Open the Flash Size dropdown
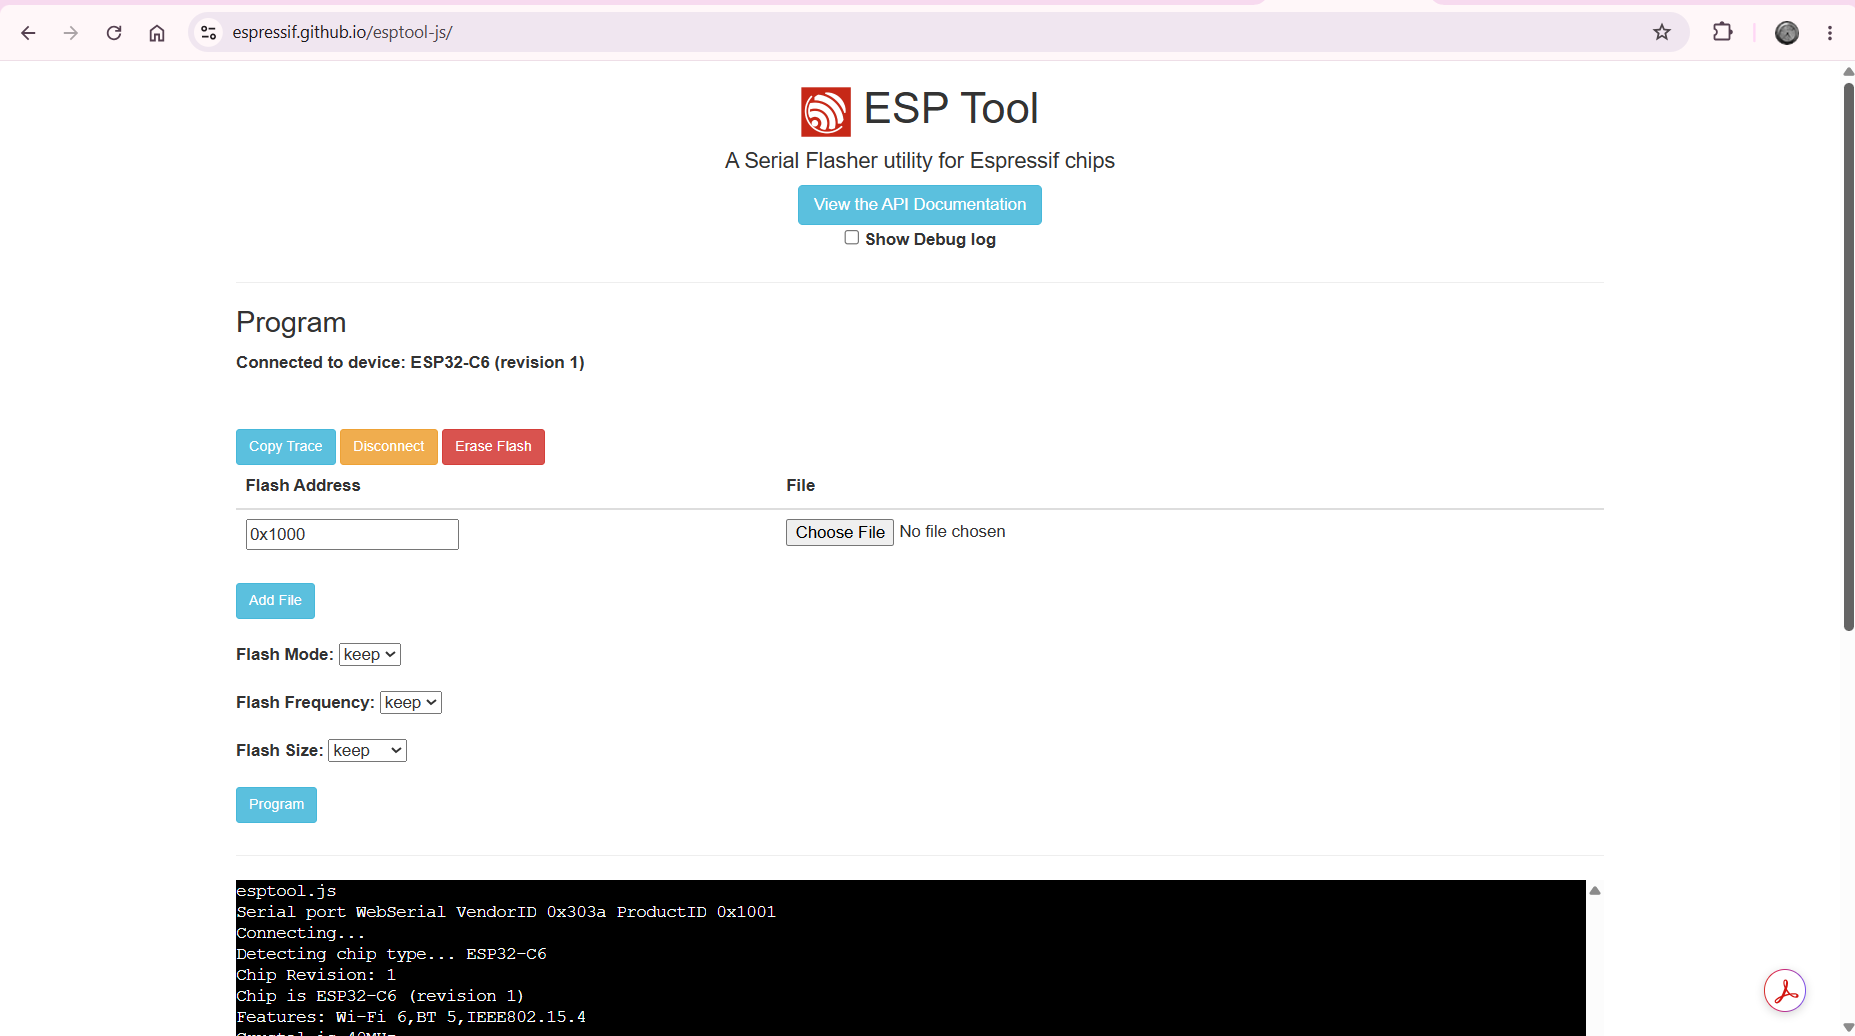The width and height of the screenshot is (1855, 1036). (367, 750)
